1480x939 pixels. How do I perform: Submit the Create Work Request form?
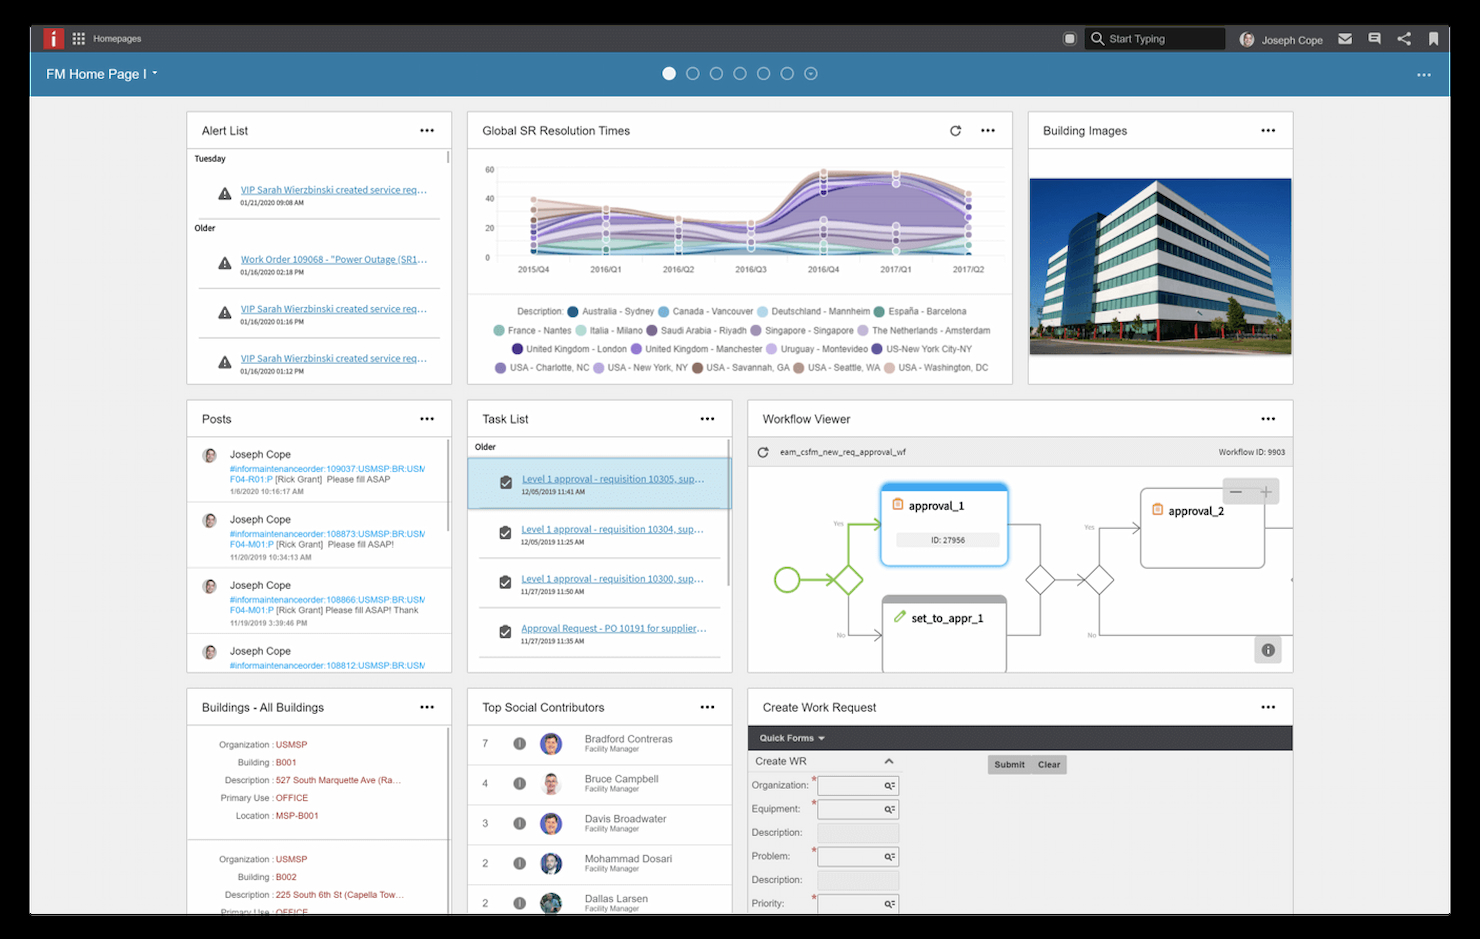1009,764
